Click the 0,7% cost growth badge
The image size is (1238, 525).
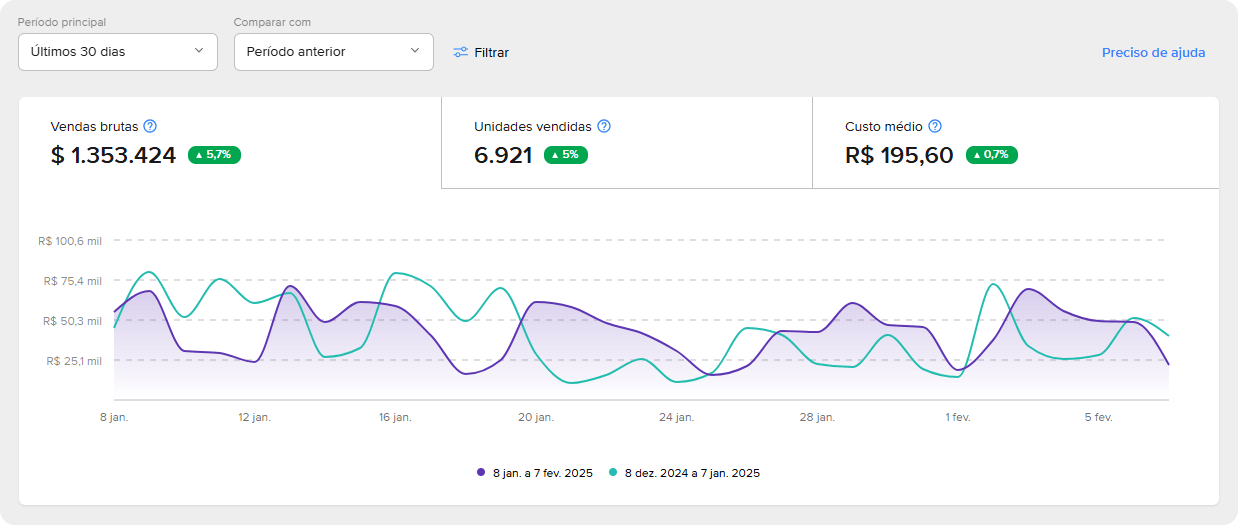pyautogui.click(x=991, y=155)
